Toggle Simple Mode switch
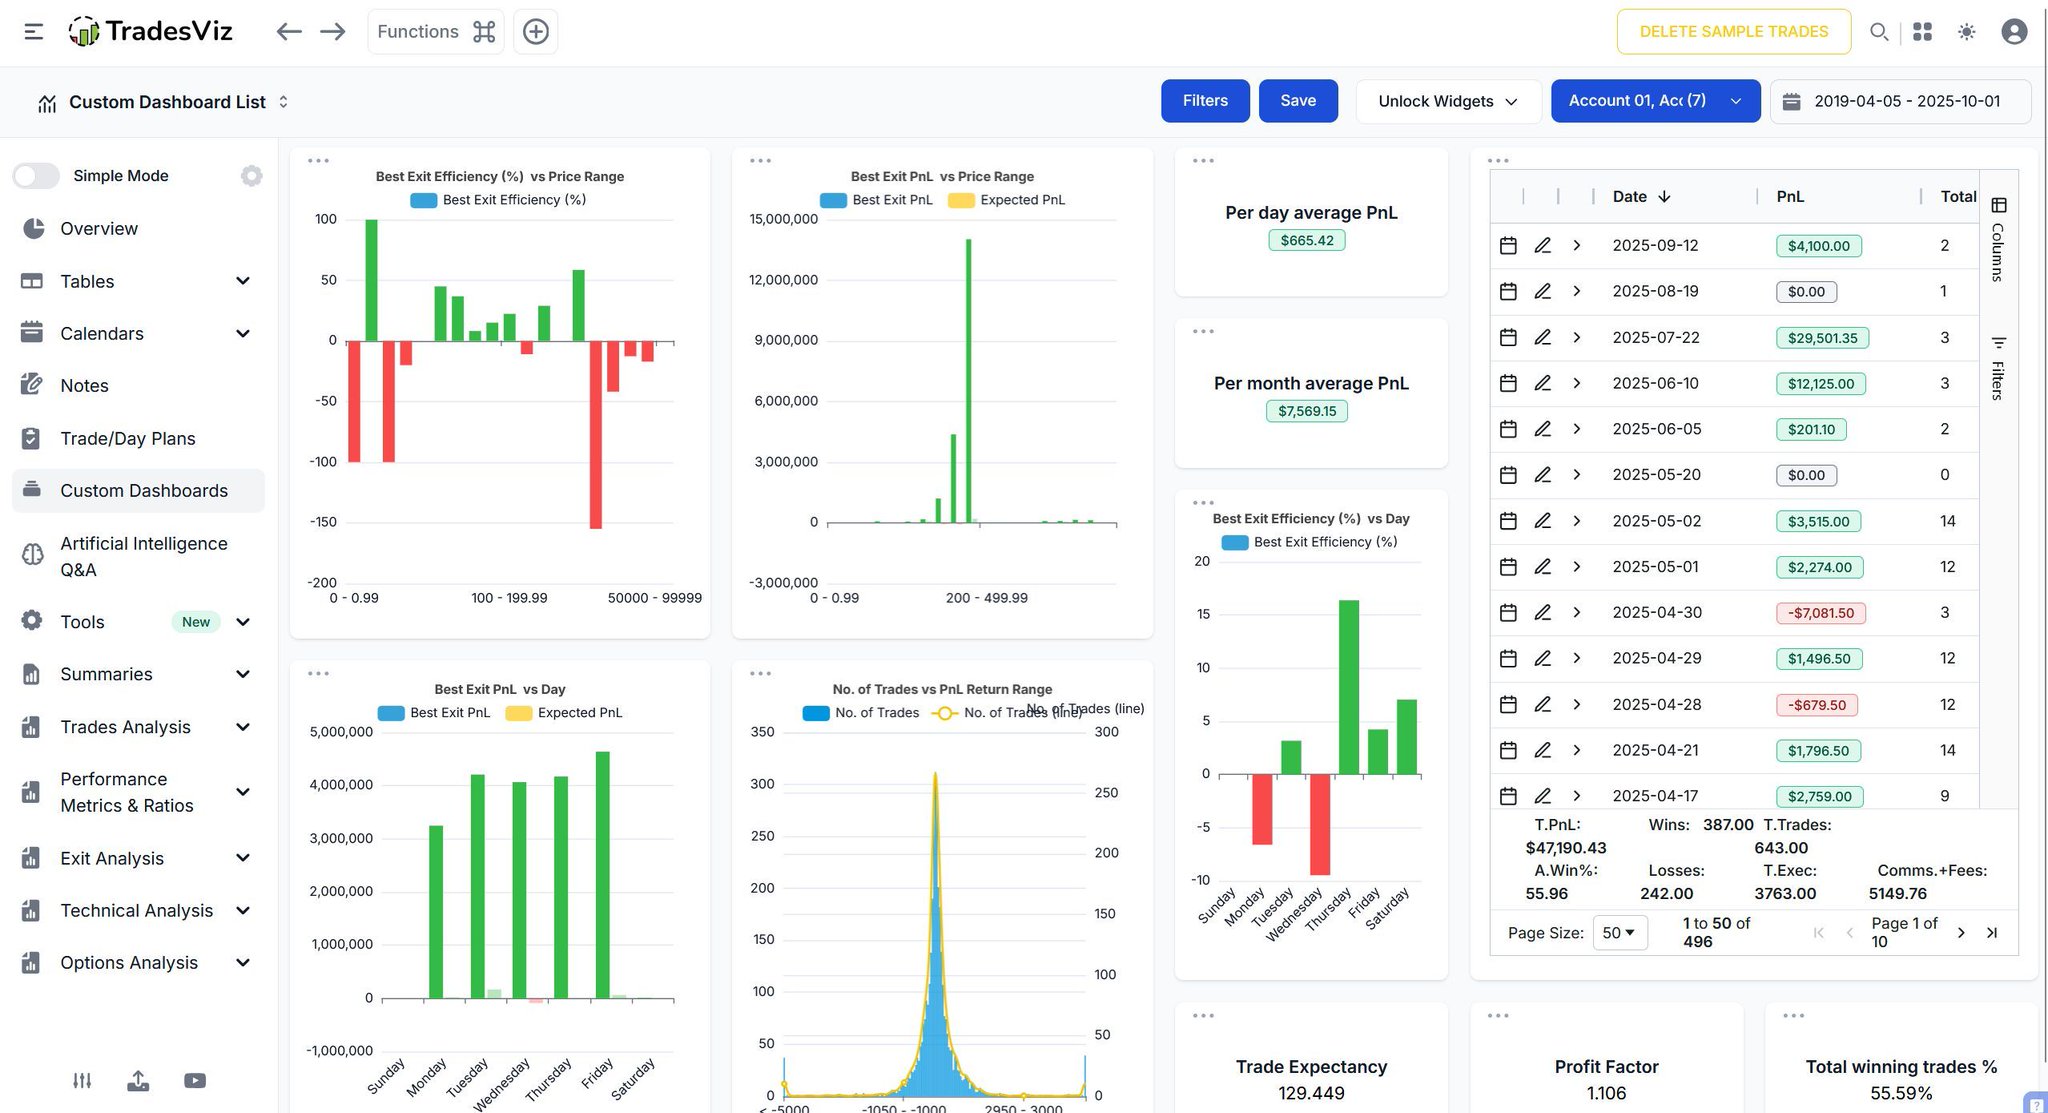The image size is (2048, 1113). [37, 176]
